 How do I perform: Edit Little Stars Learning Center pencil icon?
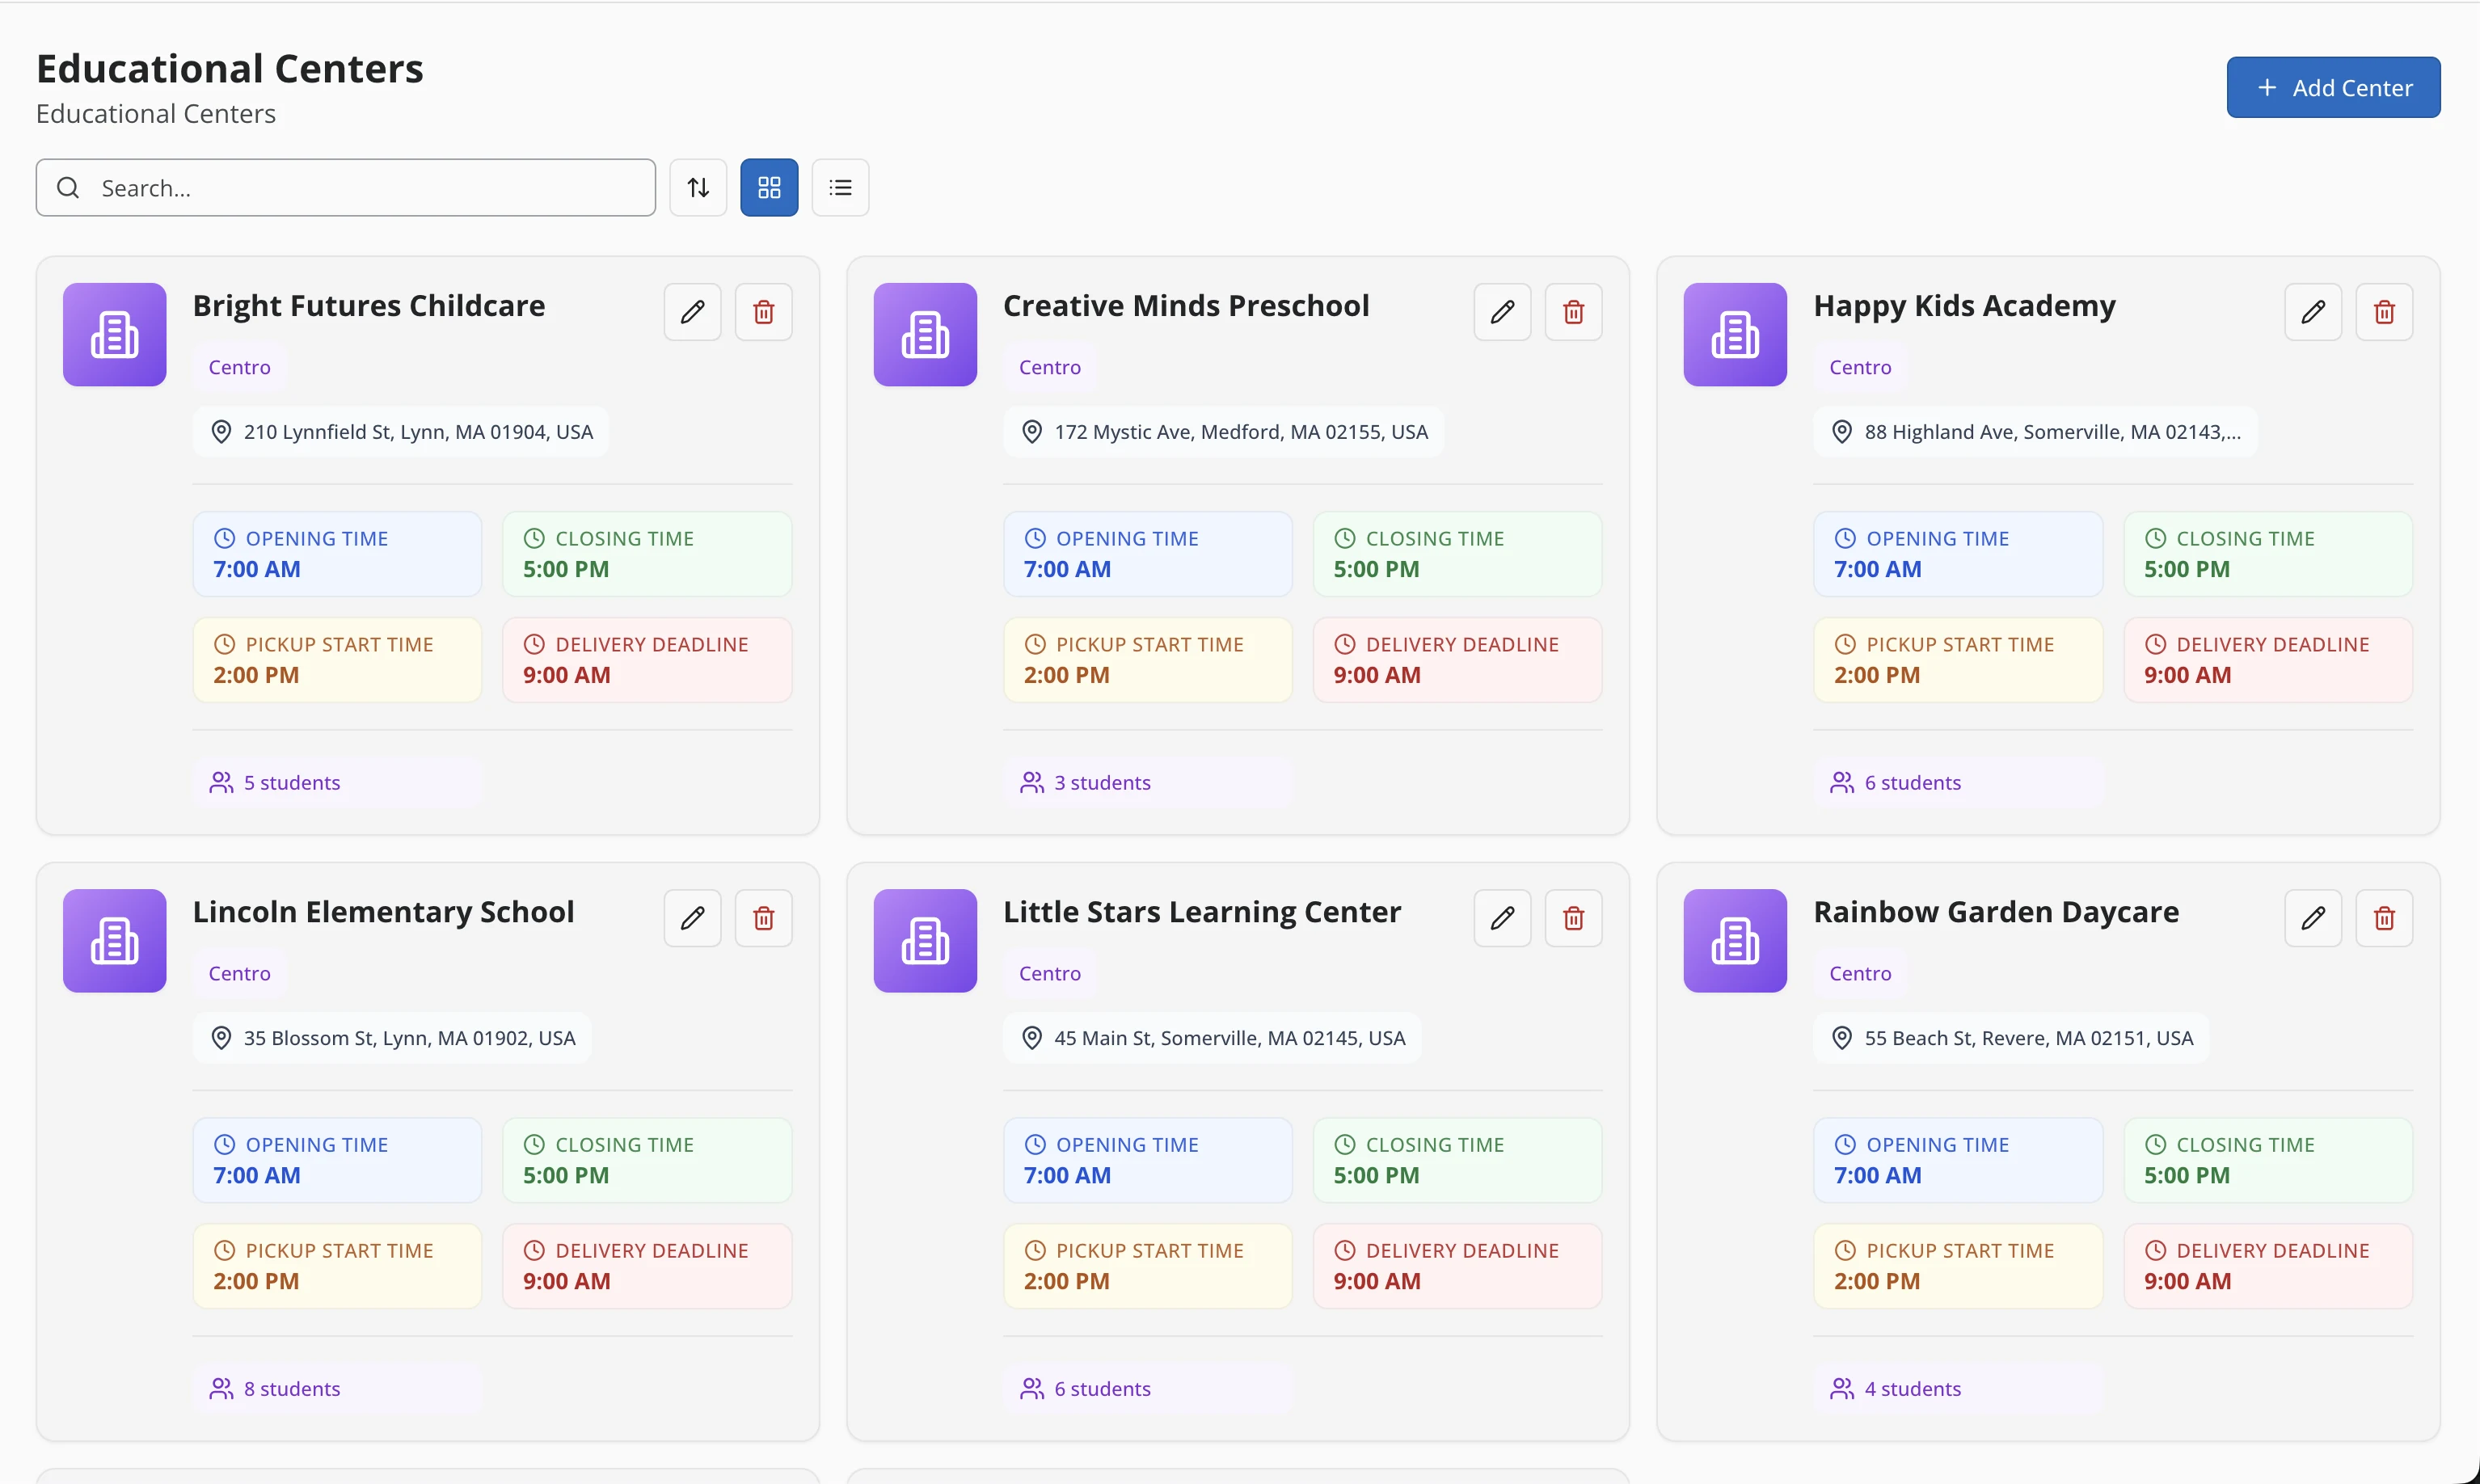(1502, 918)
